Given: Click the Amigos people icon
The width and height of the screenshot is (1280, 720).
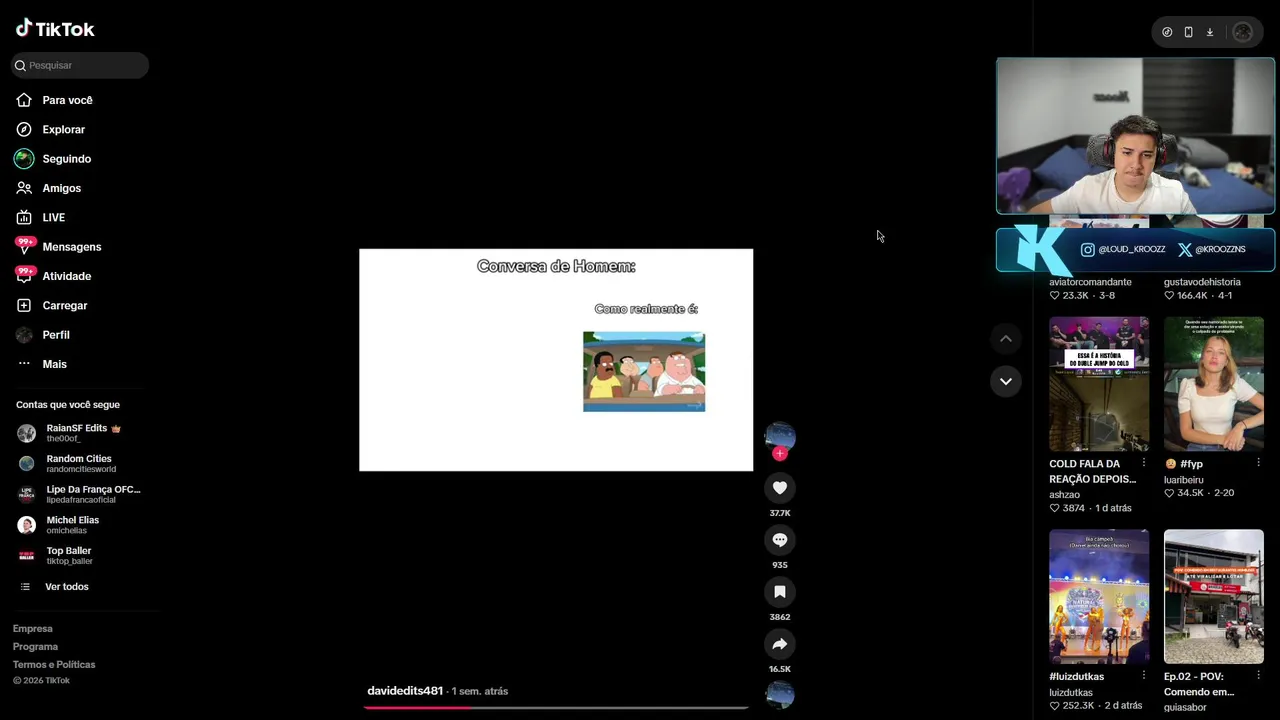Looking at the screenshot, I should point(24,188).
